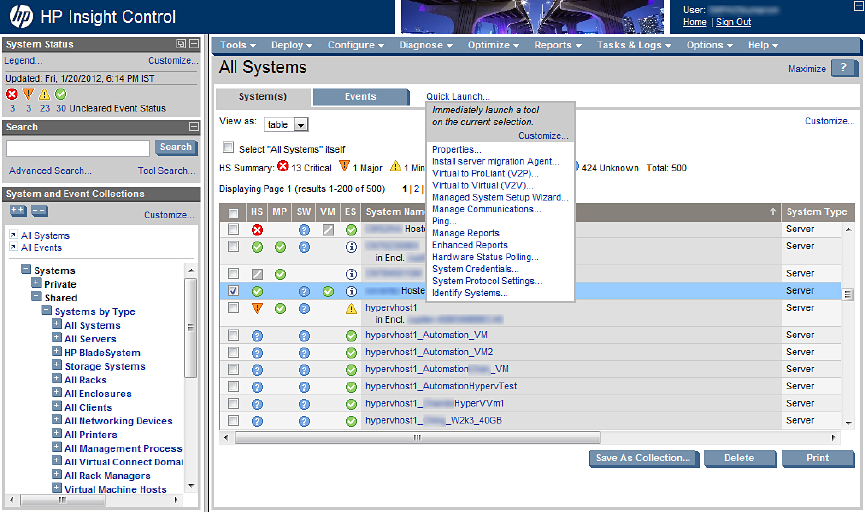Viewport: 865px width, 512px height.
Task: Open the Deploy menu
Action: pyautogui.click(x=291, y=45)
